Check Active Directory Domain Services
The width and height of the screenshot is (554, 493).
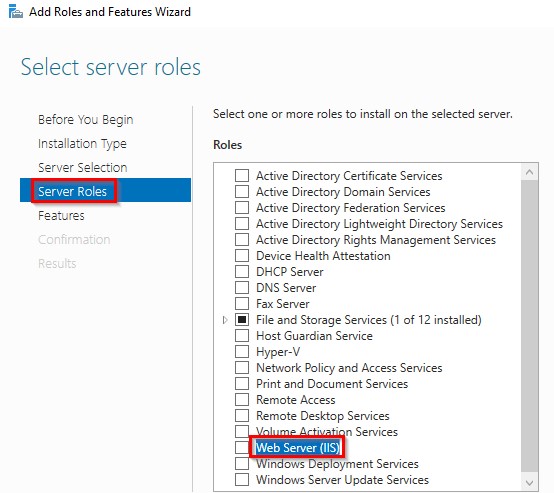pyautogui.click(x=242, y=192)
